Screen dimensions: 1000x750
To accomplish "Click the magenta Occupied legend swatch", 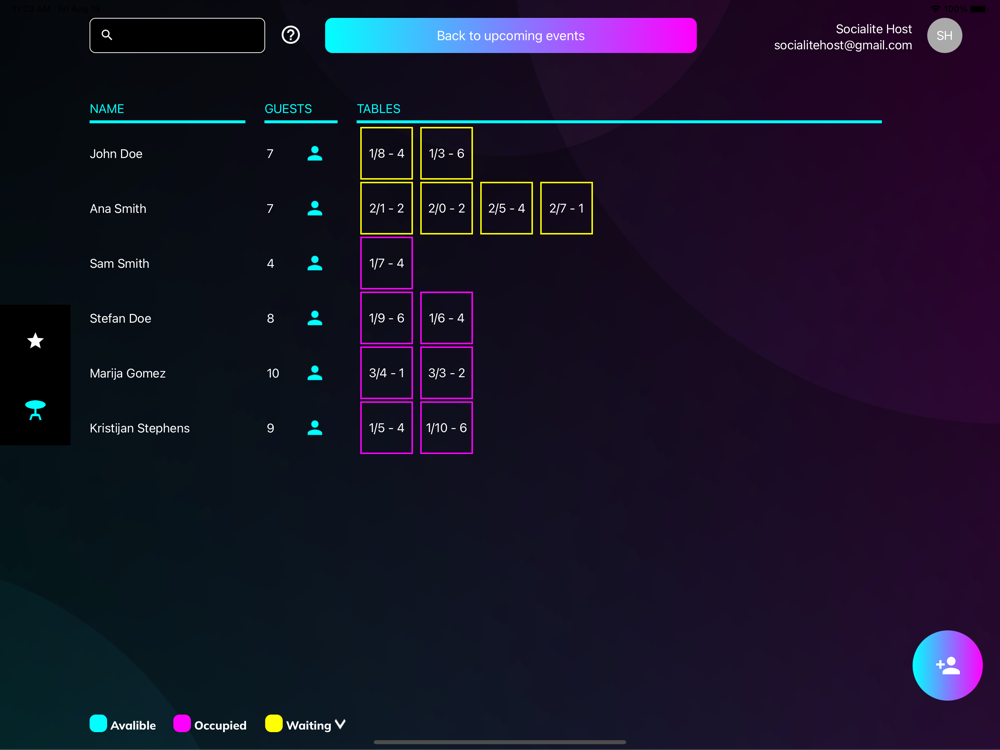I will [182, 723].
